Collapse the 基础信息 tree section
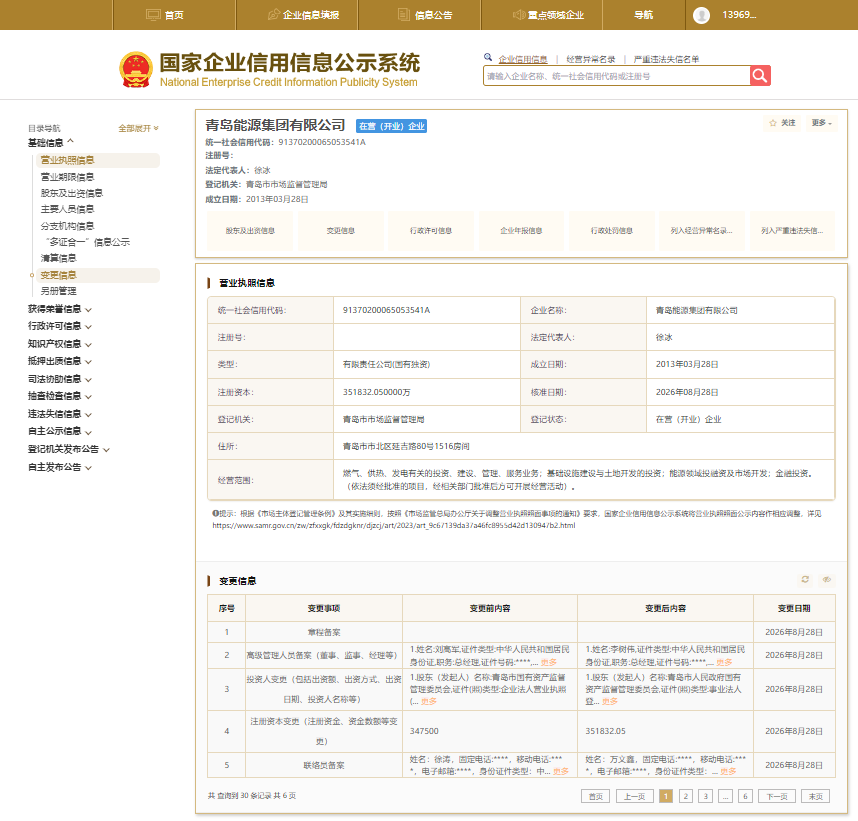Image resolution: width=858 pixels, height=821 pixels. 51,143
